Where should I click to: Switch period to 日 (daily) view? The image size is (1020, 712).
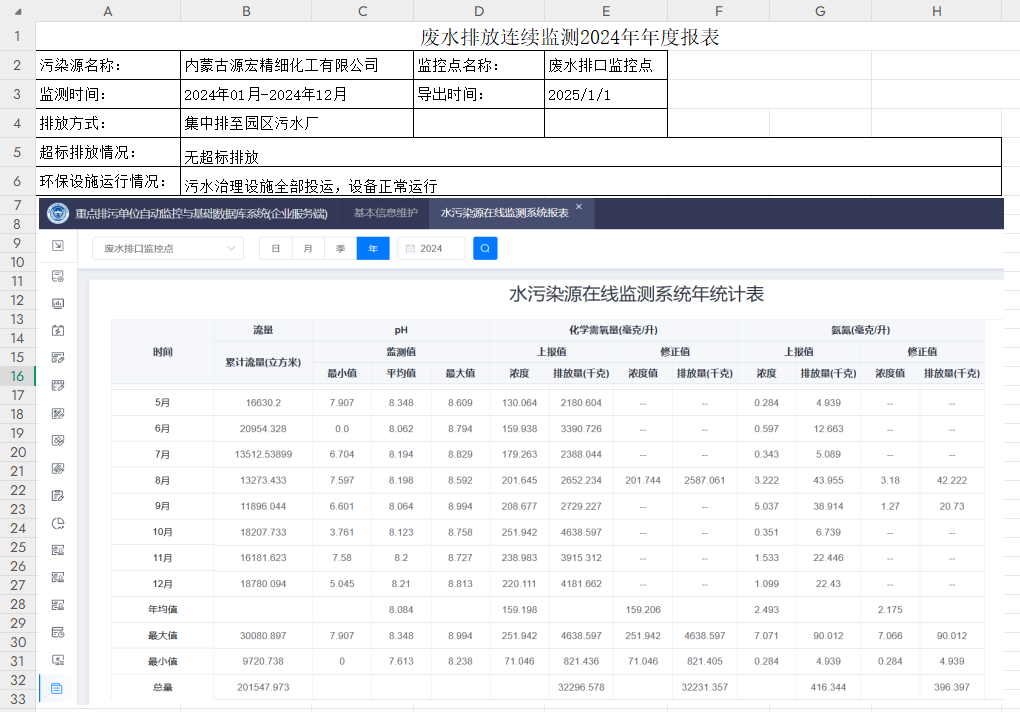point(275,248)
